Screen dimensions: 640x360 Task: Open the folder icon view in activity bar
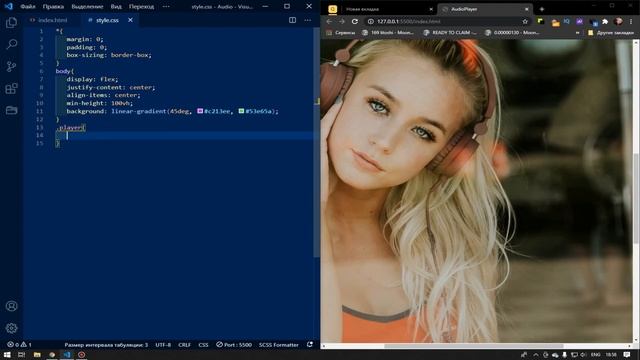(11, 110)
